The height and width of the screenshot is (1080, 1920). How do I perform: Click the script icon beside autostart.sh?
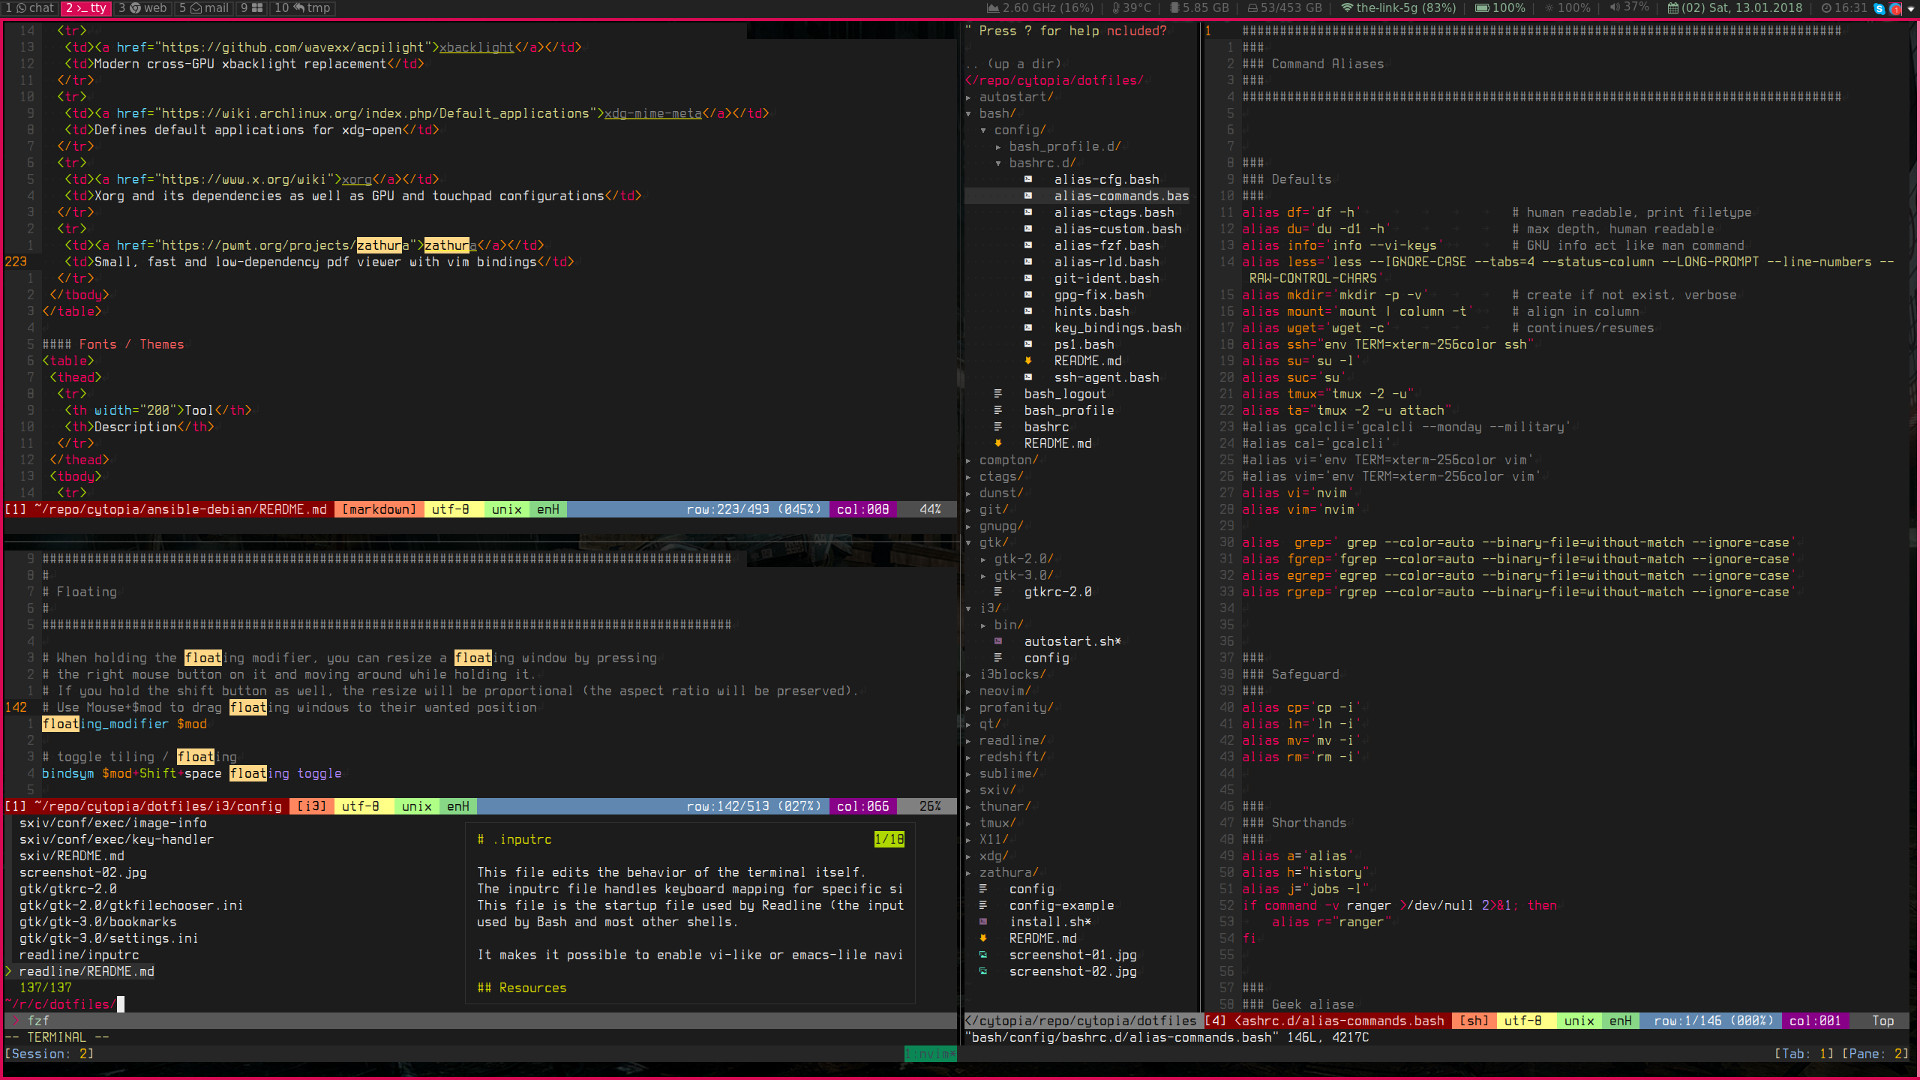[x=998, y=642]
